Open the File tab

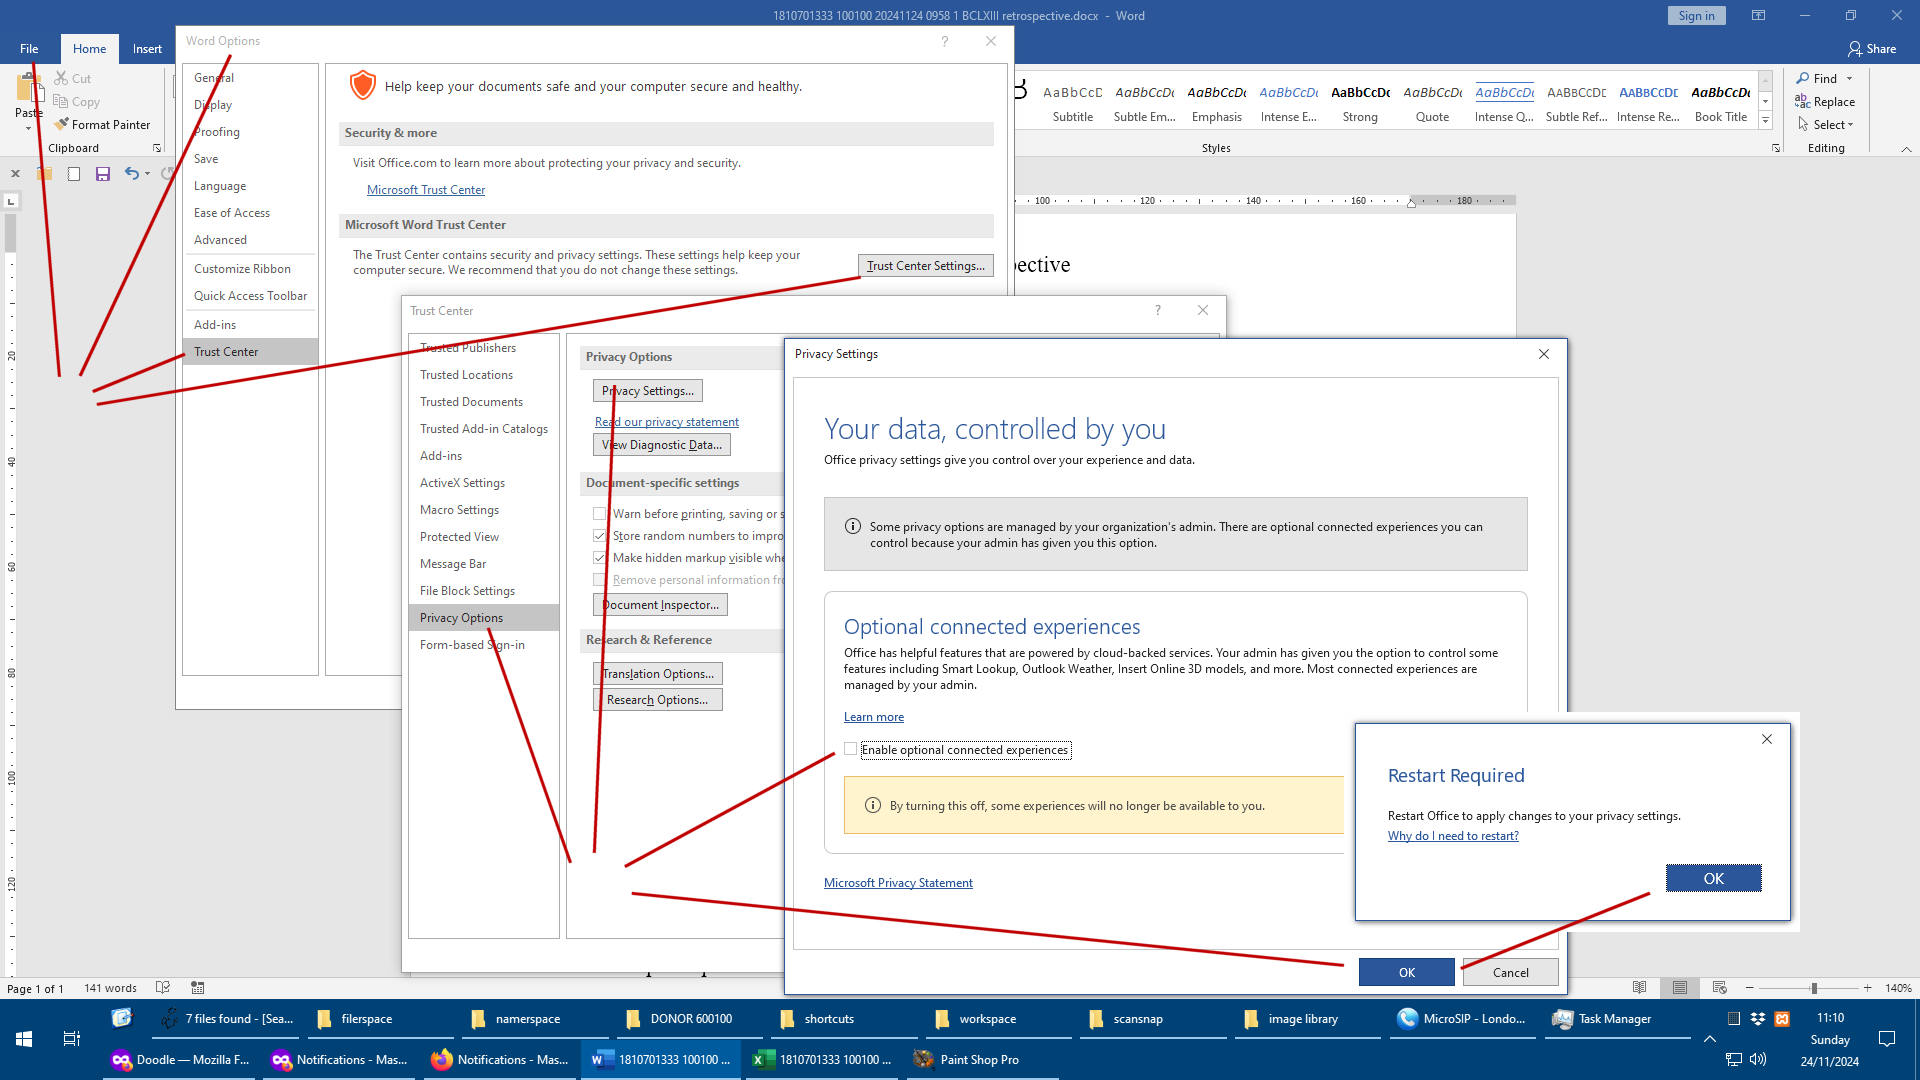pyautogui.click(x=29, y=49)
